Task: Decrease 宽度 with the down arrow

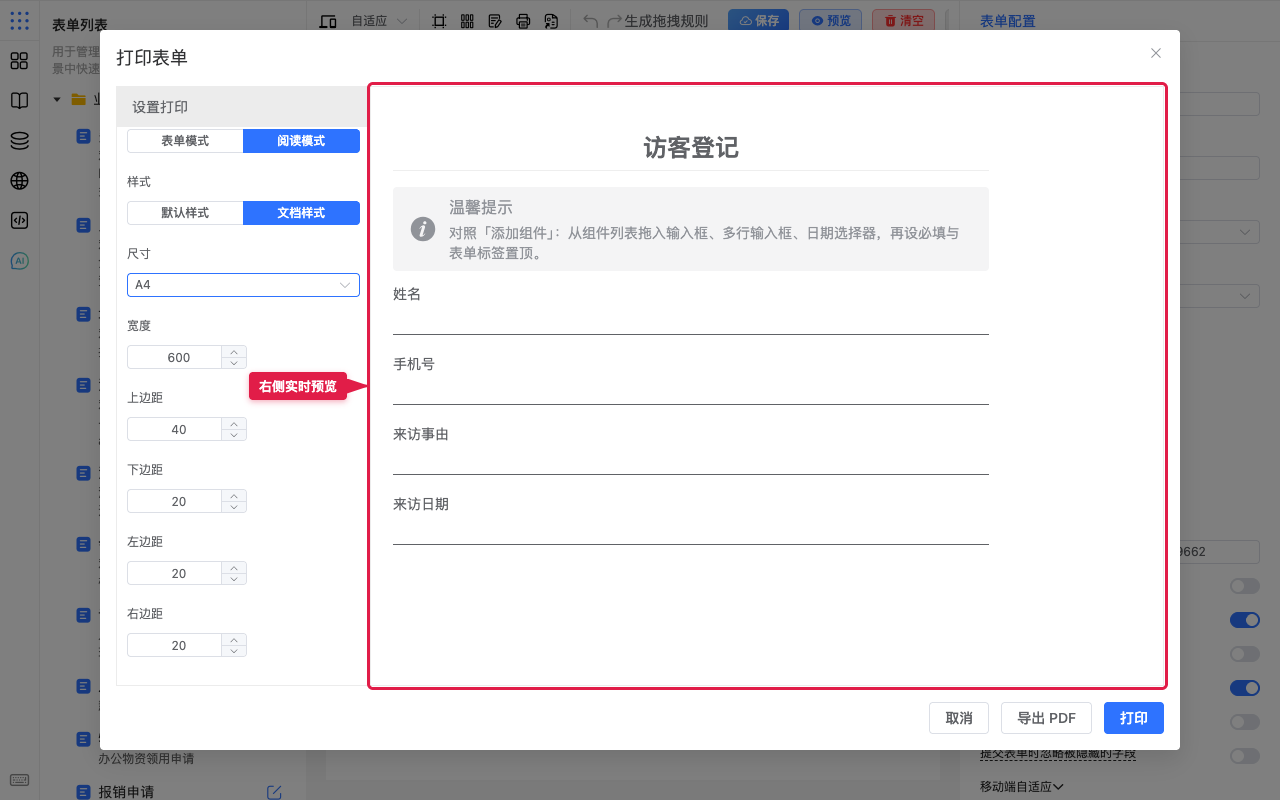Action: click(x=234, y=363)
